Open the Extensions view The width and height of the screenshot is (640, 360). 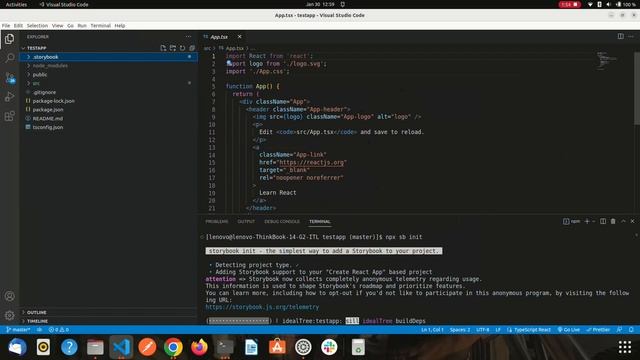[x=9, y=116]
